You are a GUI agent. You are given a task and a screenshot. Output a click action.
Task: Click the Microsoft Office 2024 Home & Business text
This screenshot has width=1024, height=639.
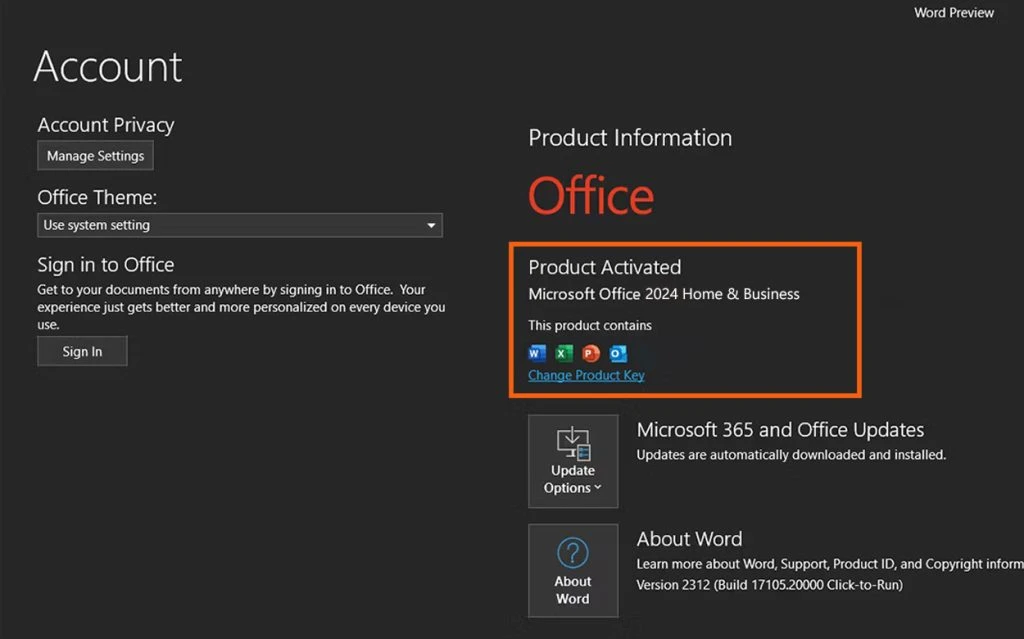tap(664, 294)
